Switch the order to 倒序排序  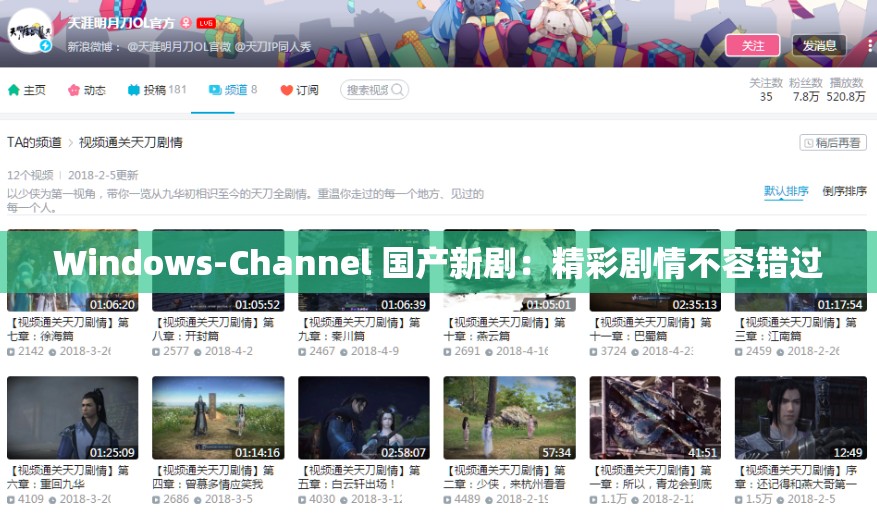pyautogui.click(x=844, y=191)
